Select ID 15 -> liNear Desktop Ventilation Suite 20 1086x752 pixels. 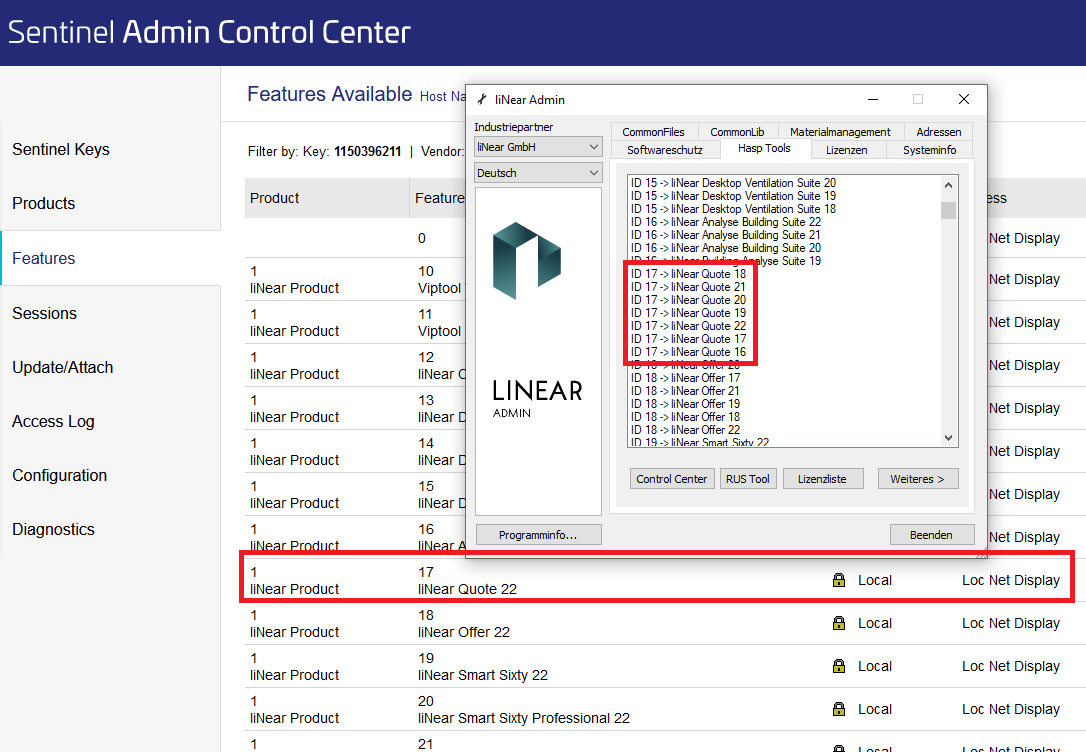pos(733,183)
